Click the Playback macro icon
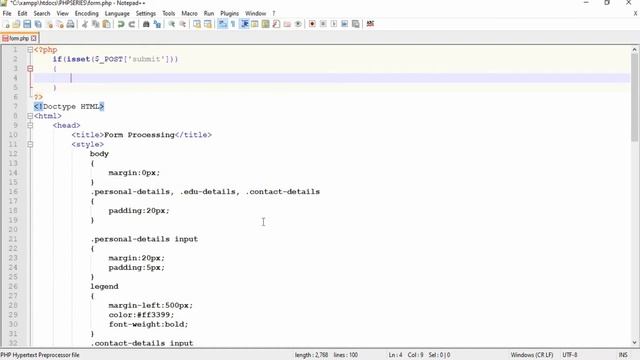Image resolution: width=640 pixels, height=360 pixels. click(x=334, y=24)
